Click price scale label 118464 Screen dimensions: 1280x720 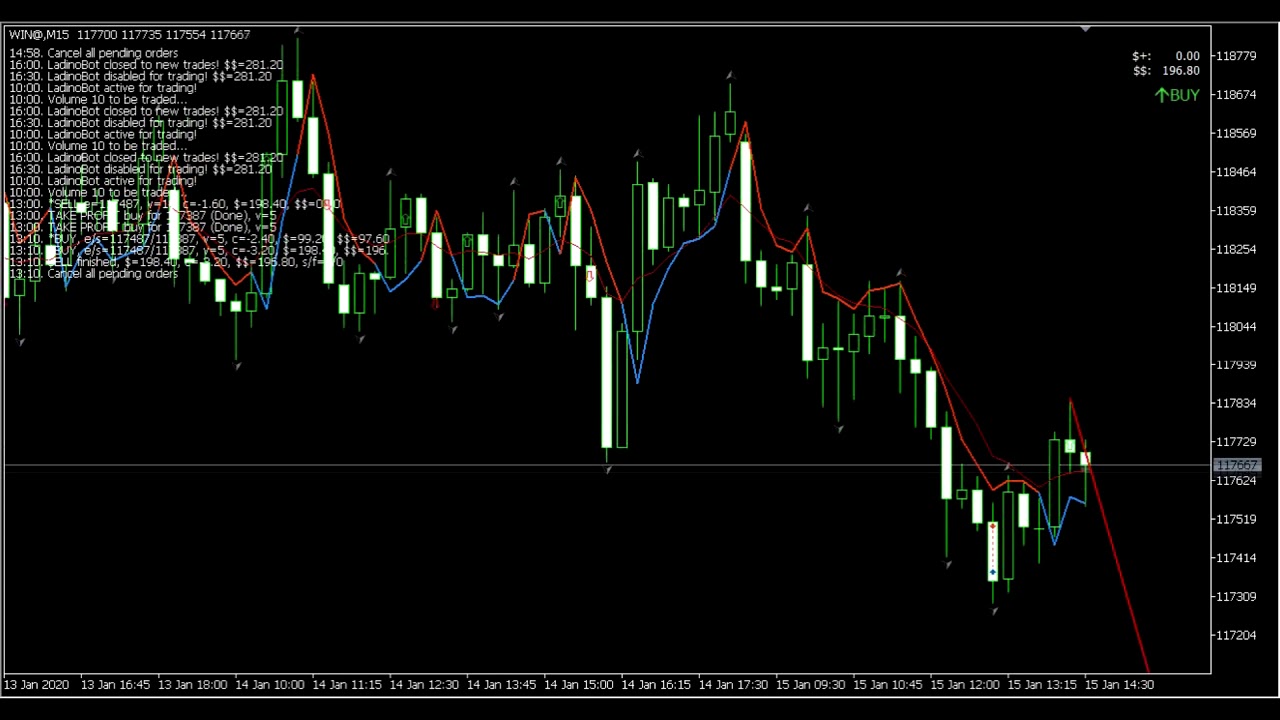[1237, 172]
